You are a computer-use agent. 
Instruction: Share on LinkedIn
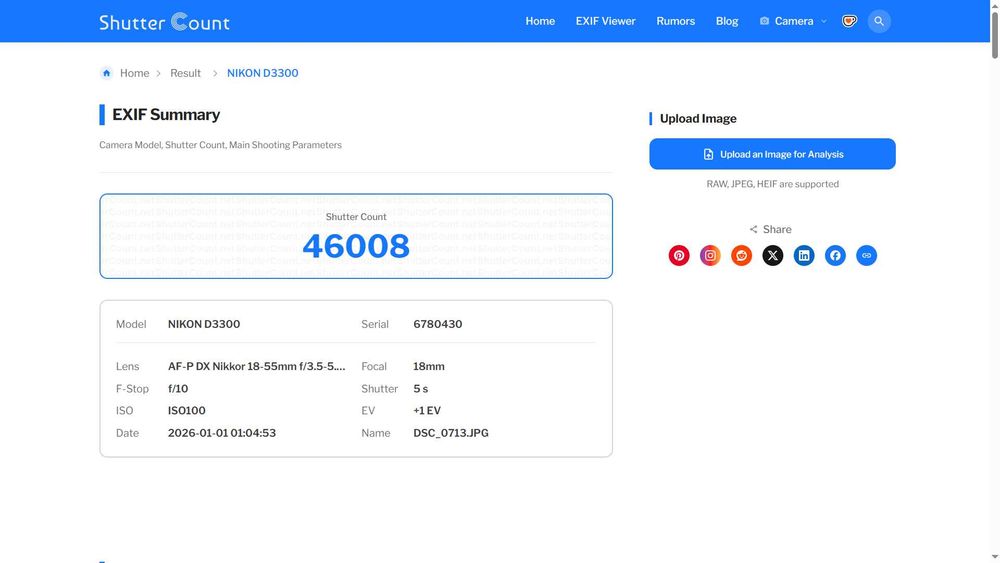pyautogui.click(x=804, y=255)
